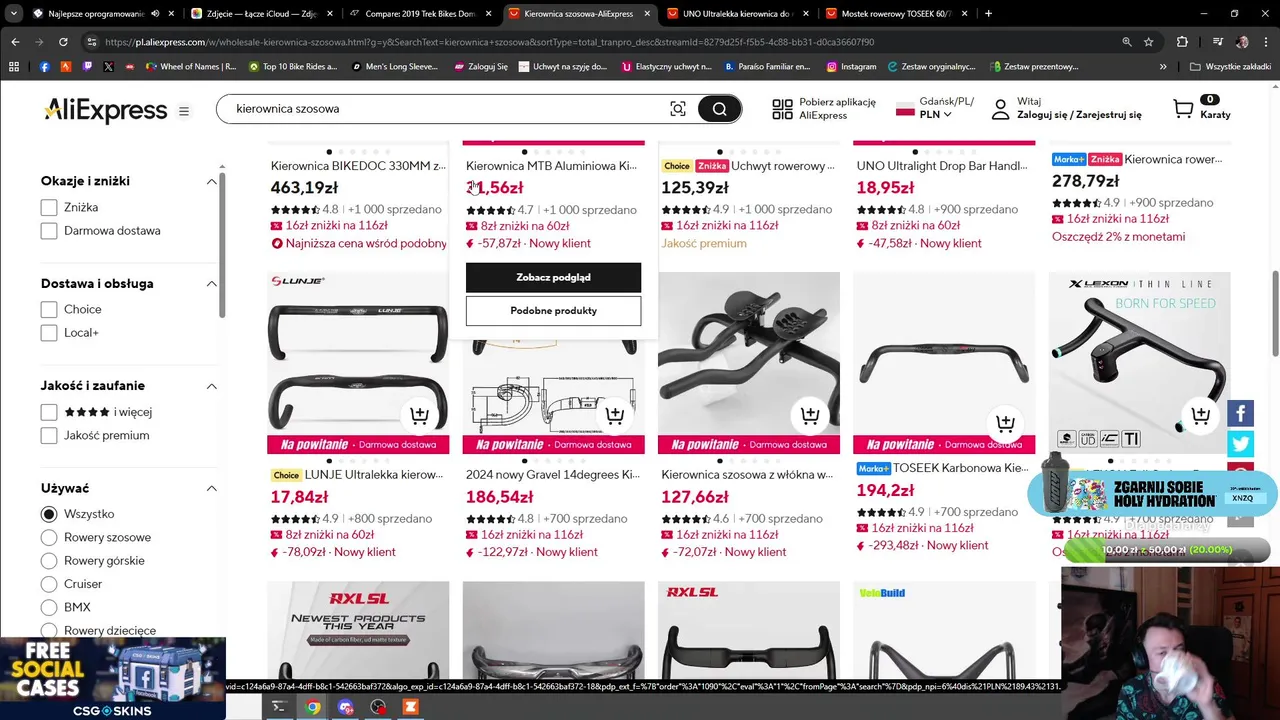
Task: Select the BMX radio option
Action: click(49, 607)
